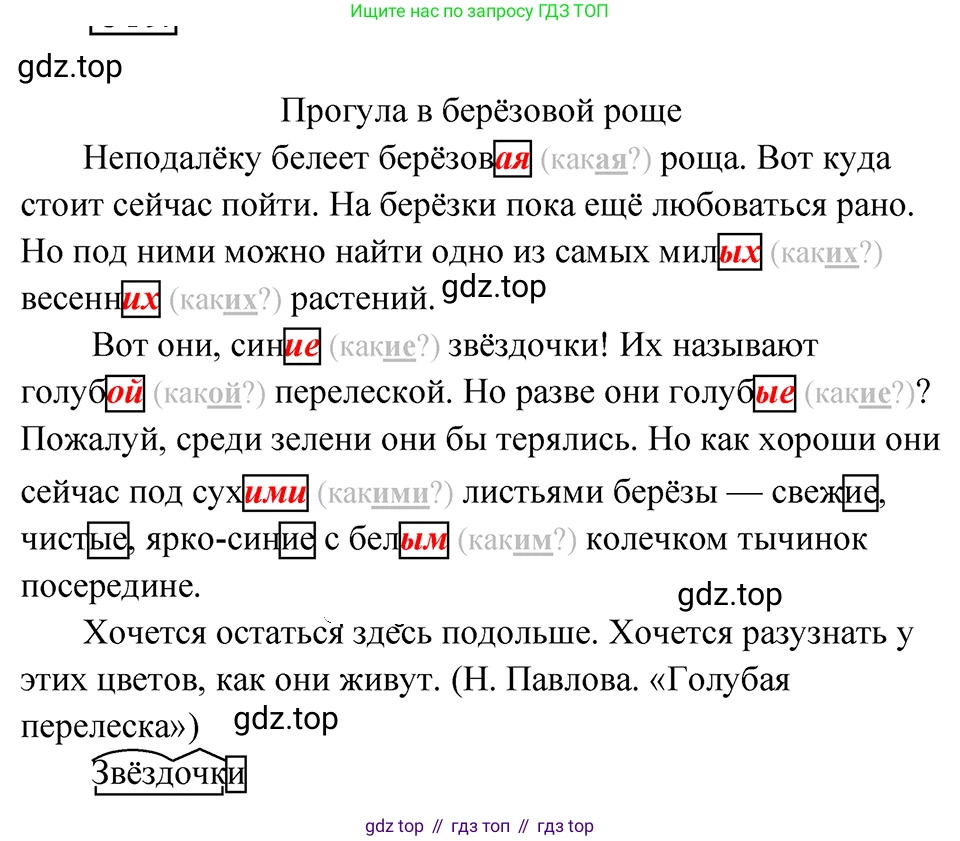960x841 pixels.
Task: Click the gray hint "(какая?)"
Action: [x=596, y=160]
